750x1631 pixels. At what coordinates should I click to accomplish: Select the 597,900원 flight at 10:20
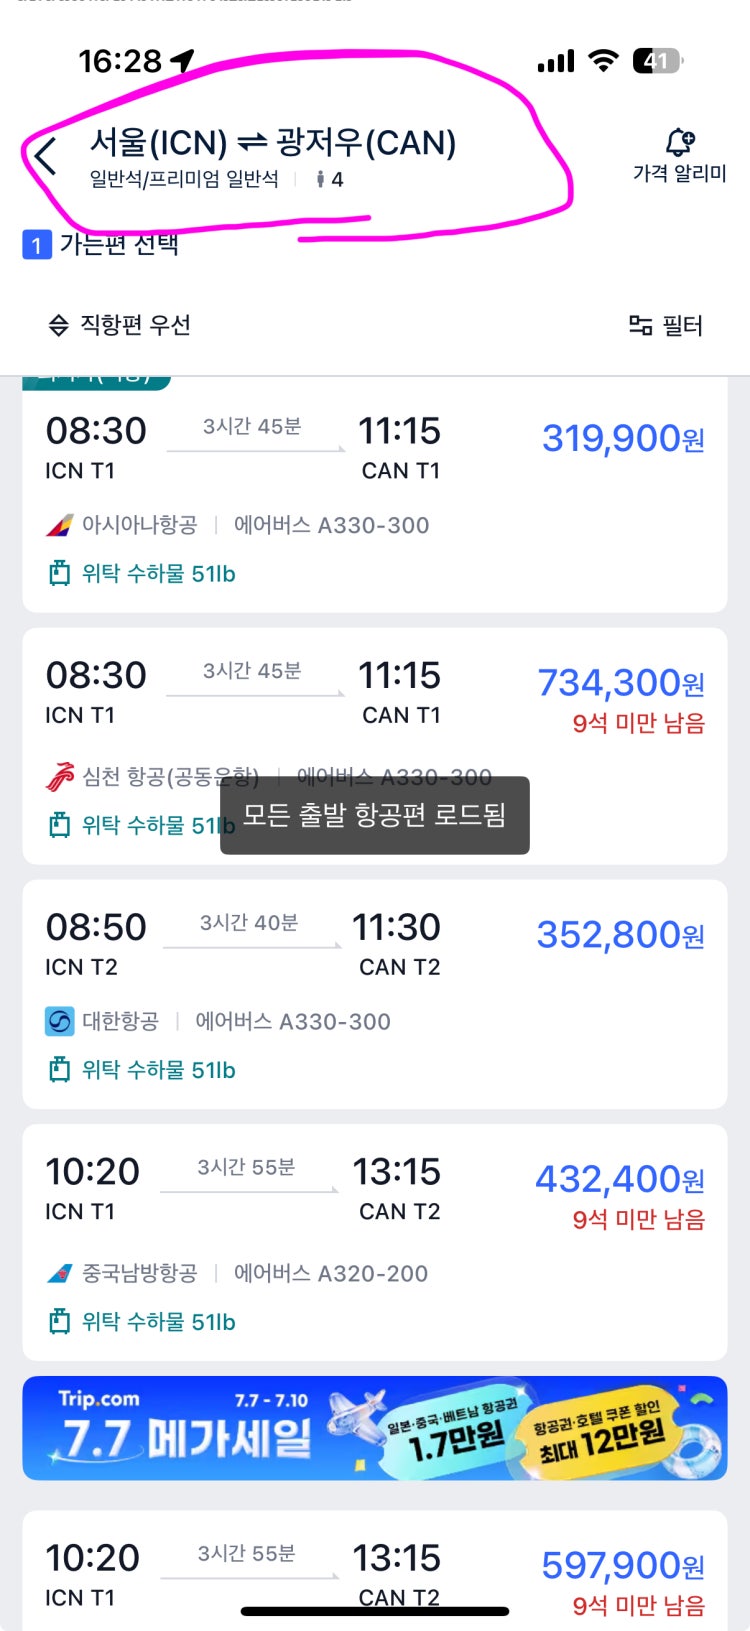point(375,1570)
